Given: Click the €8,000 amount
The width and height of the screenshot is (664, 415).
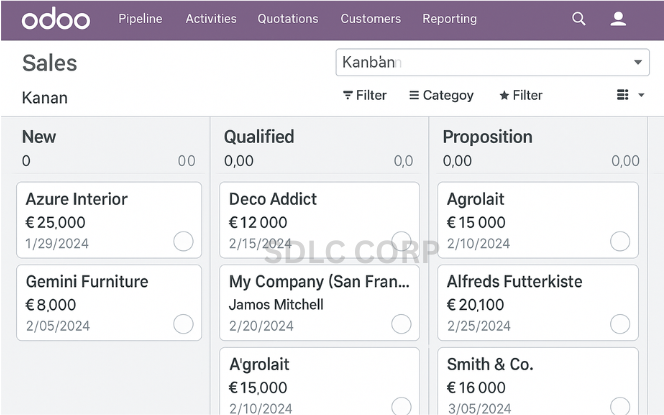Looking at the screenshot, I should 51,305.
